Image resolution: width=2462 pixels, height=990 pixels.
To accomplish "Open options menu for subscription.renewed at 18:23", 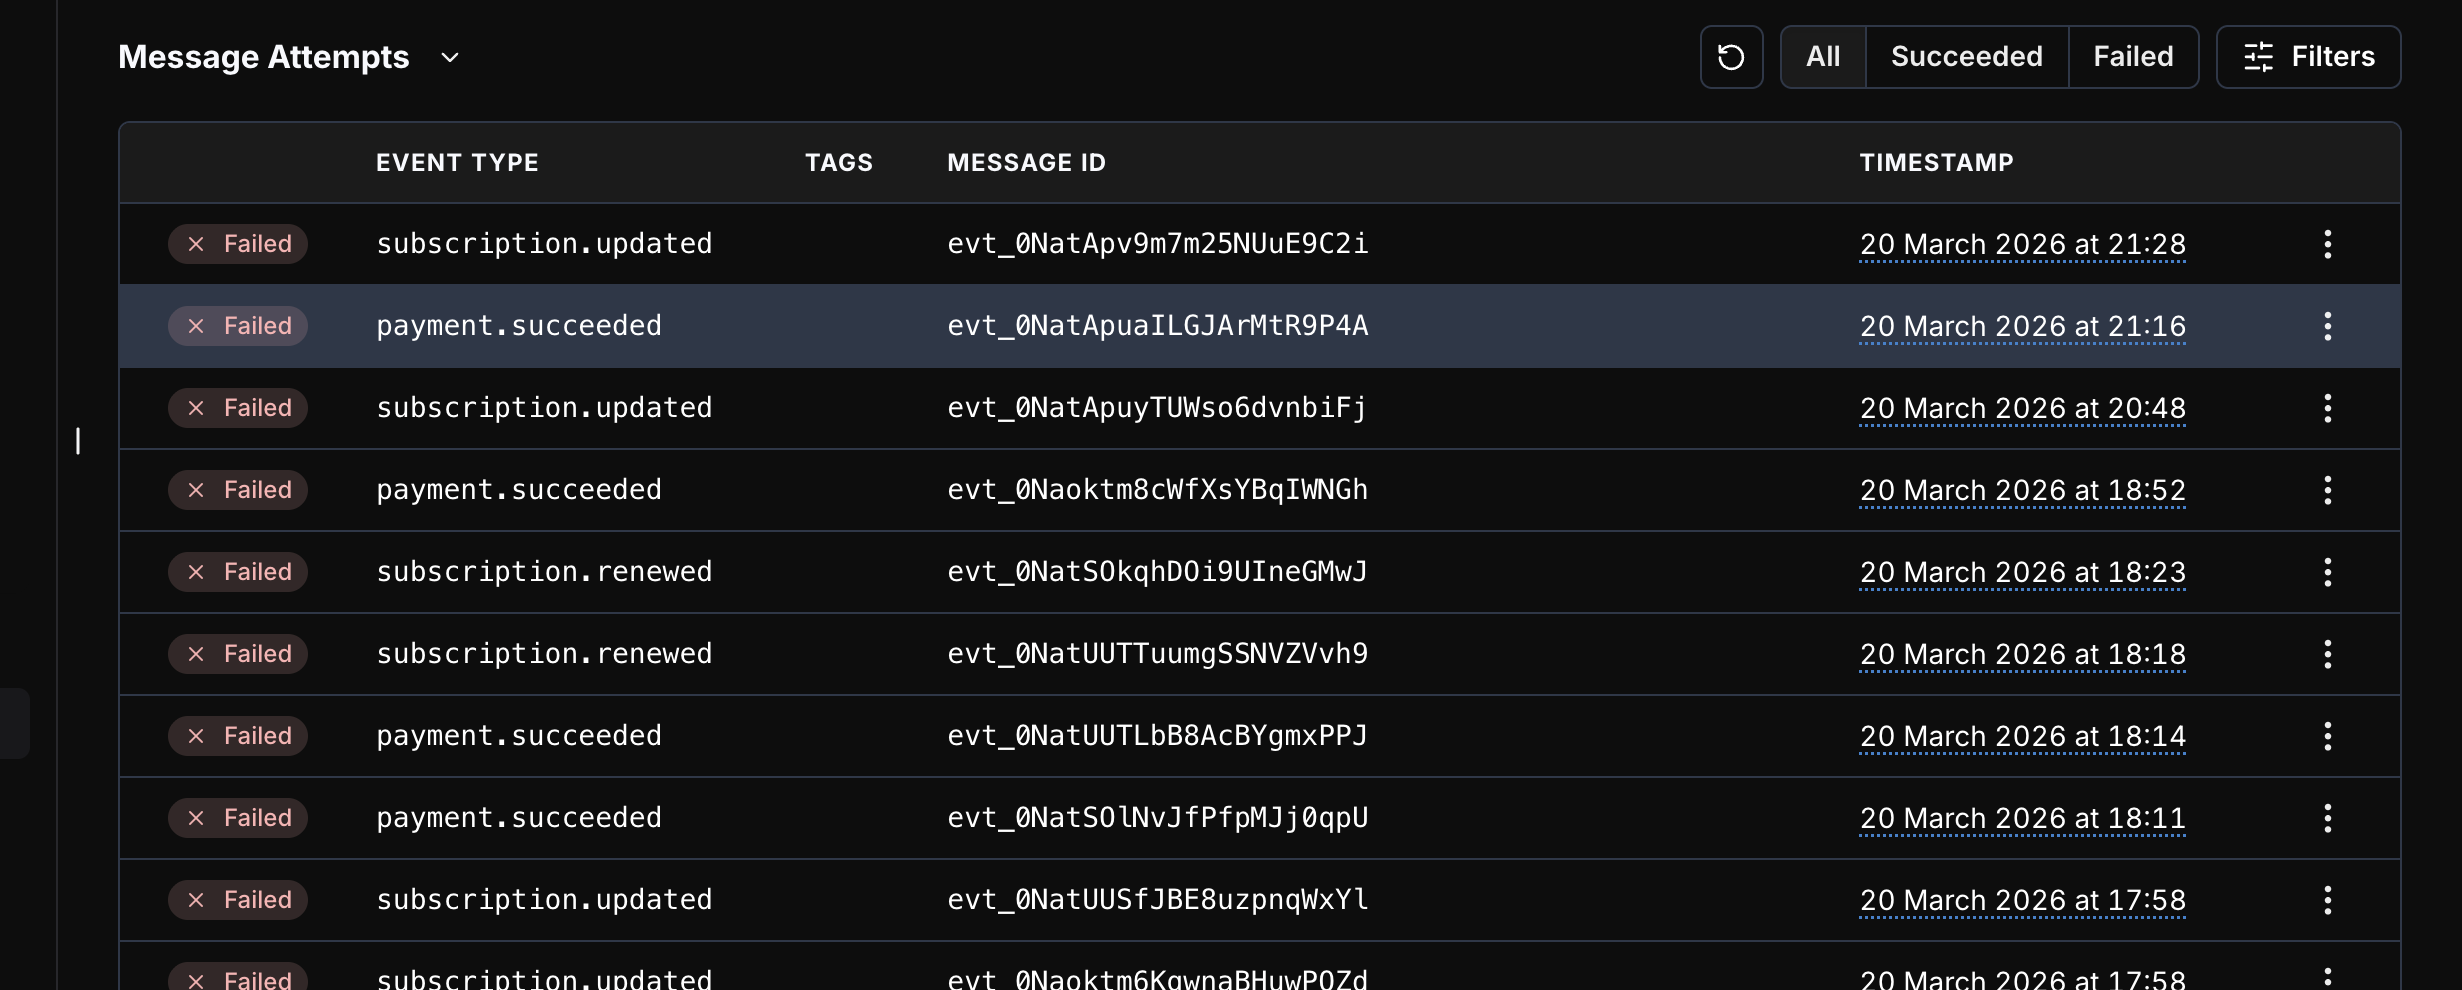I will (x=2328, y=571).
